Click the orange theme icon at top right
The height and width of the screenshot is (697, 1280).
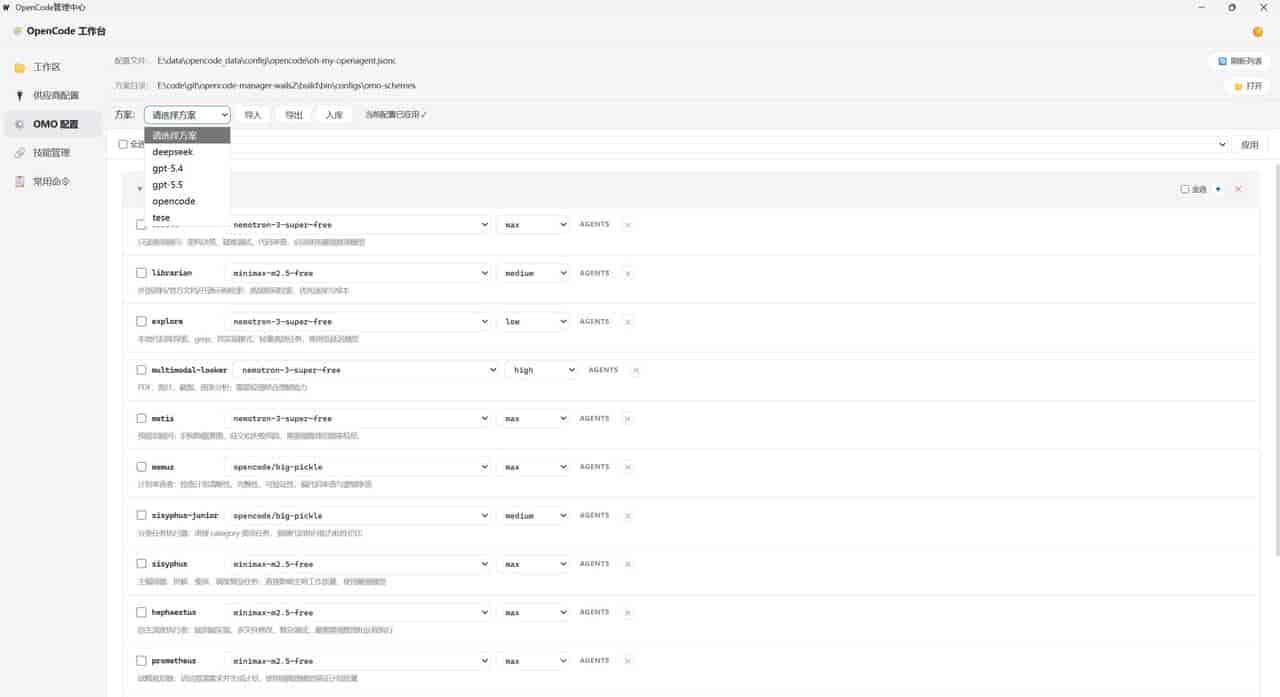(x=1258, y=32)
